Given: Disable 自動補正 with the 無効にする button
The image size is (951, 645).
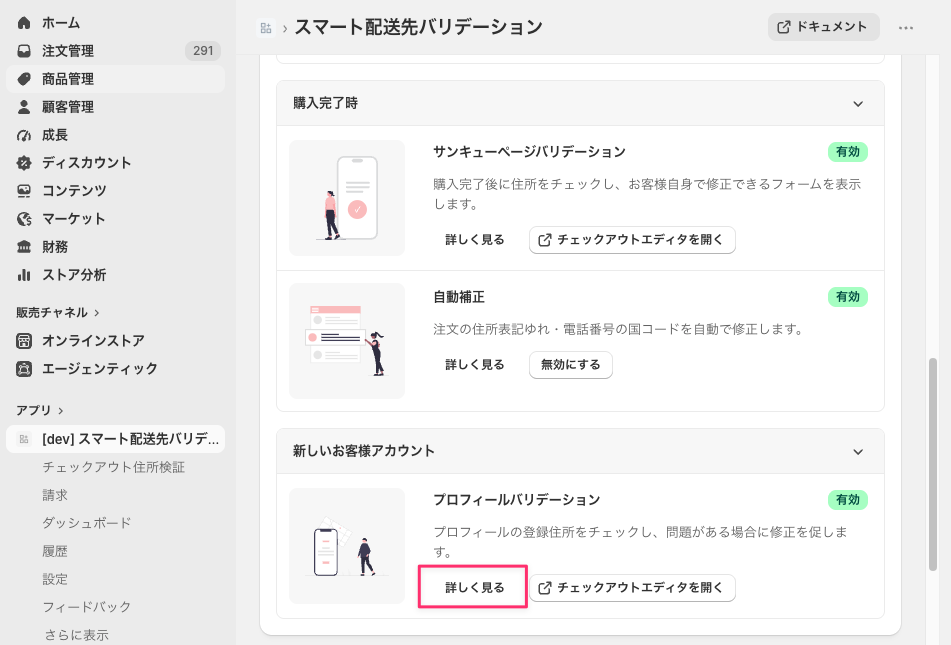Looking at the screenshot, I should pos(571,365).
